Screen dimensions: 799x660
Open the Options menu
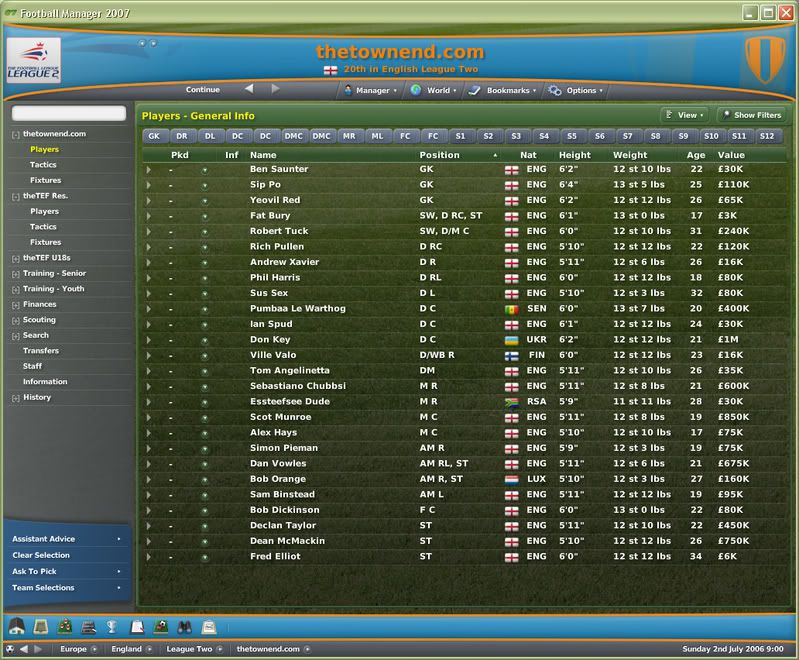(576, 90)
